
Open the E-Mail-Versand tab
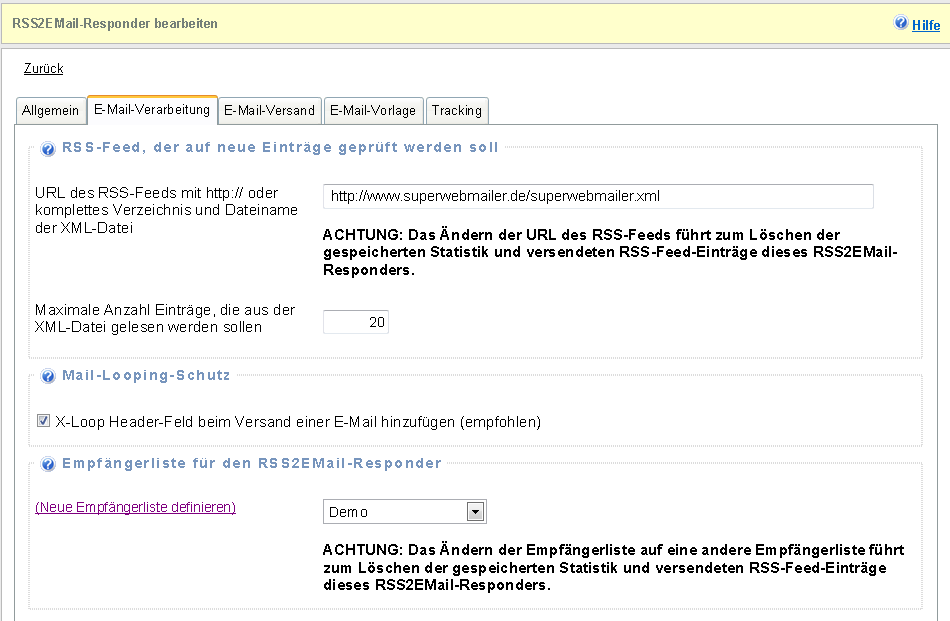269,111
